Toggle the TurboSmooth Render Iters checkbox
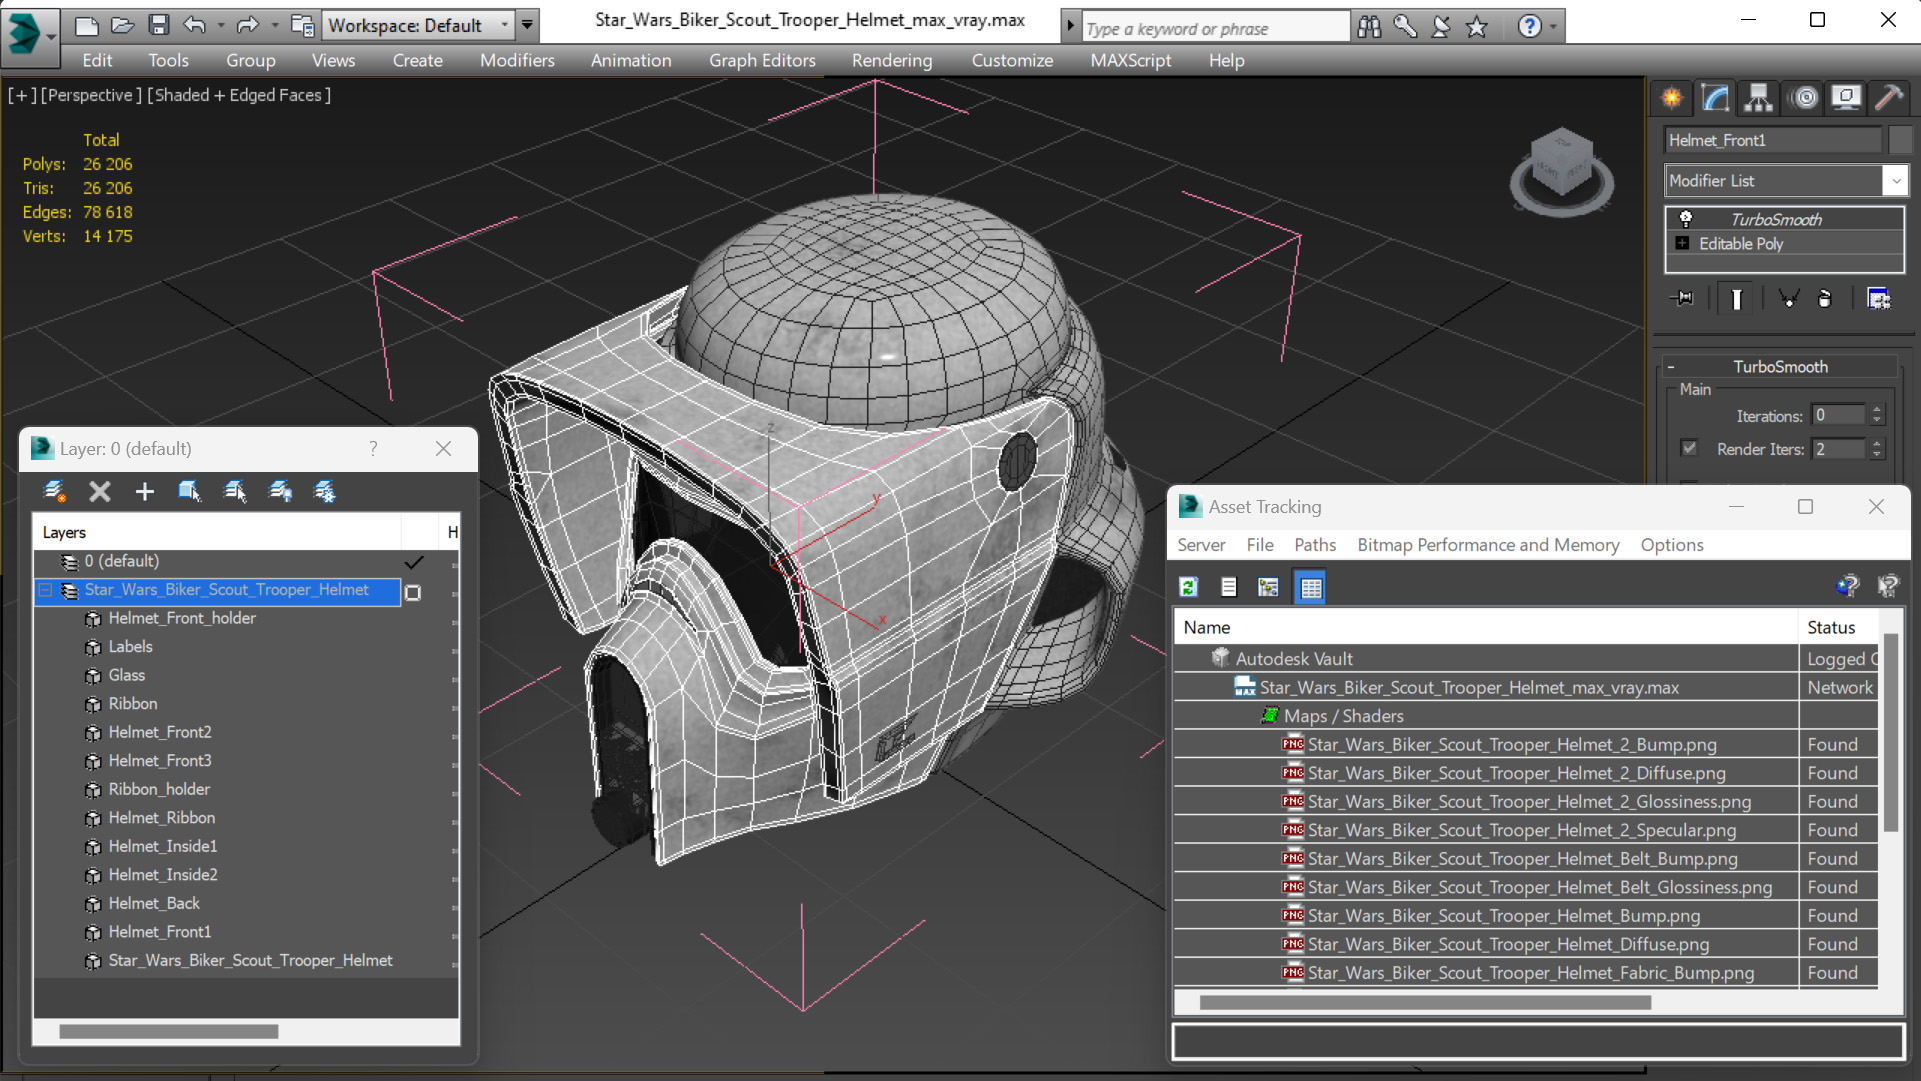The image size is (1921, 1081). point(1689,448)
